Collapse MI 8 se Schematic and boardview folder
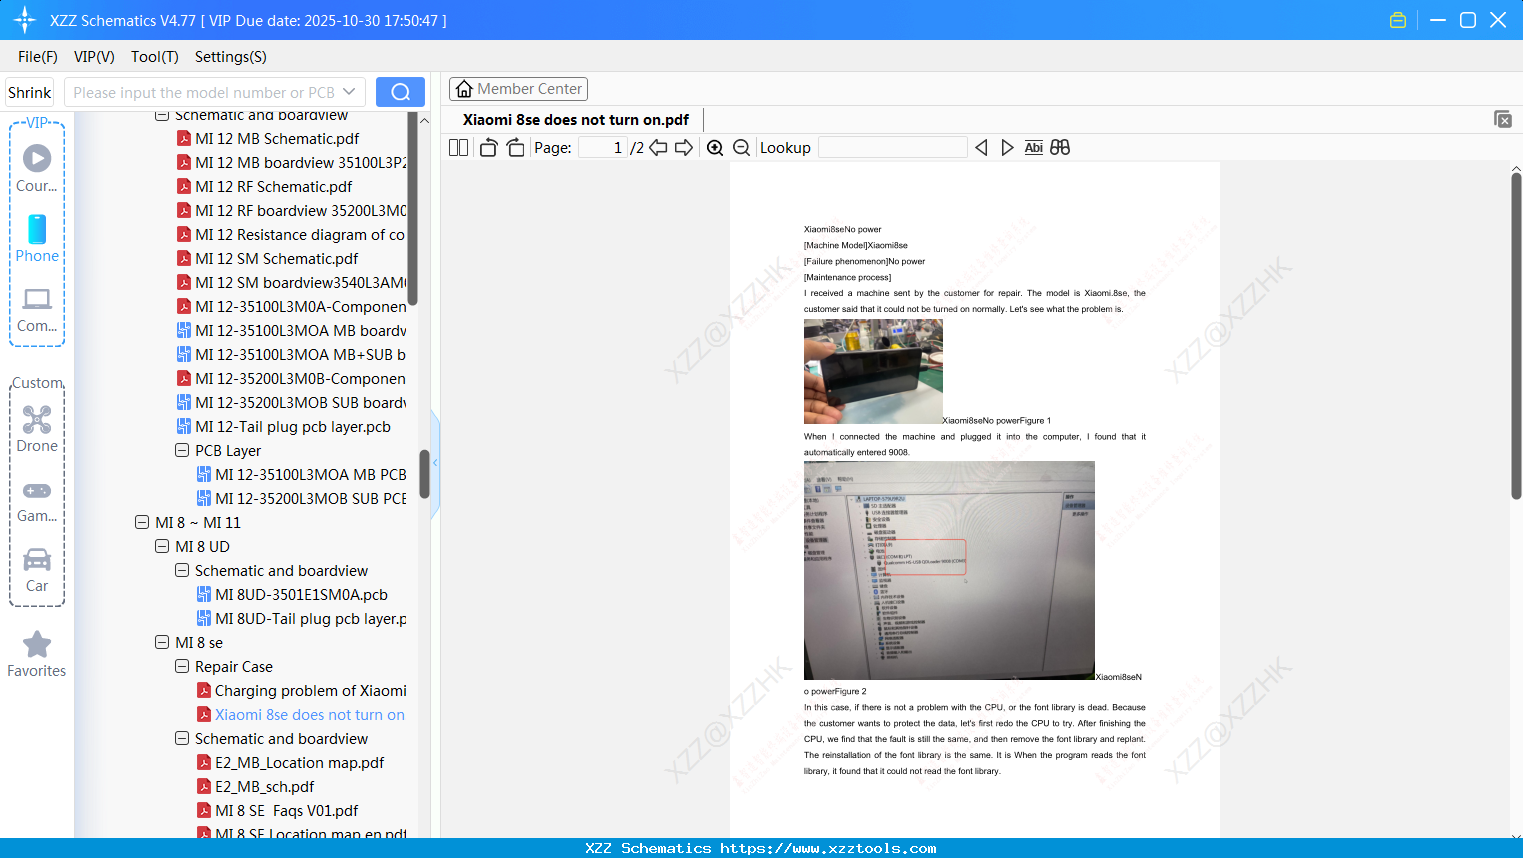1523x858 pixels. click(182, 739)
